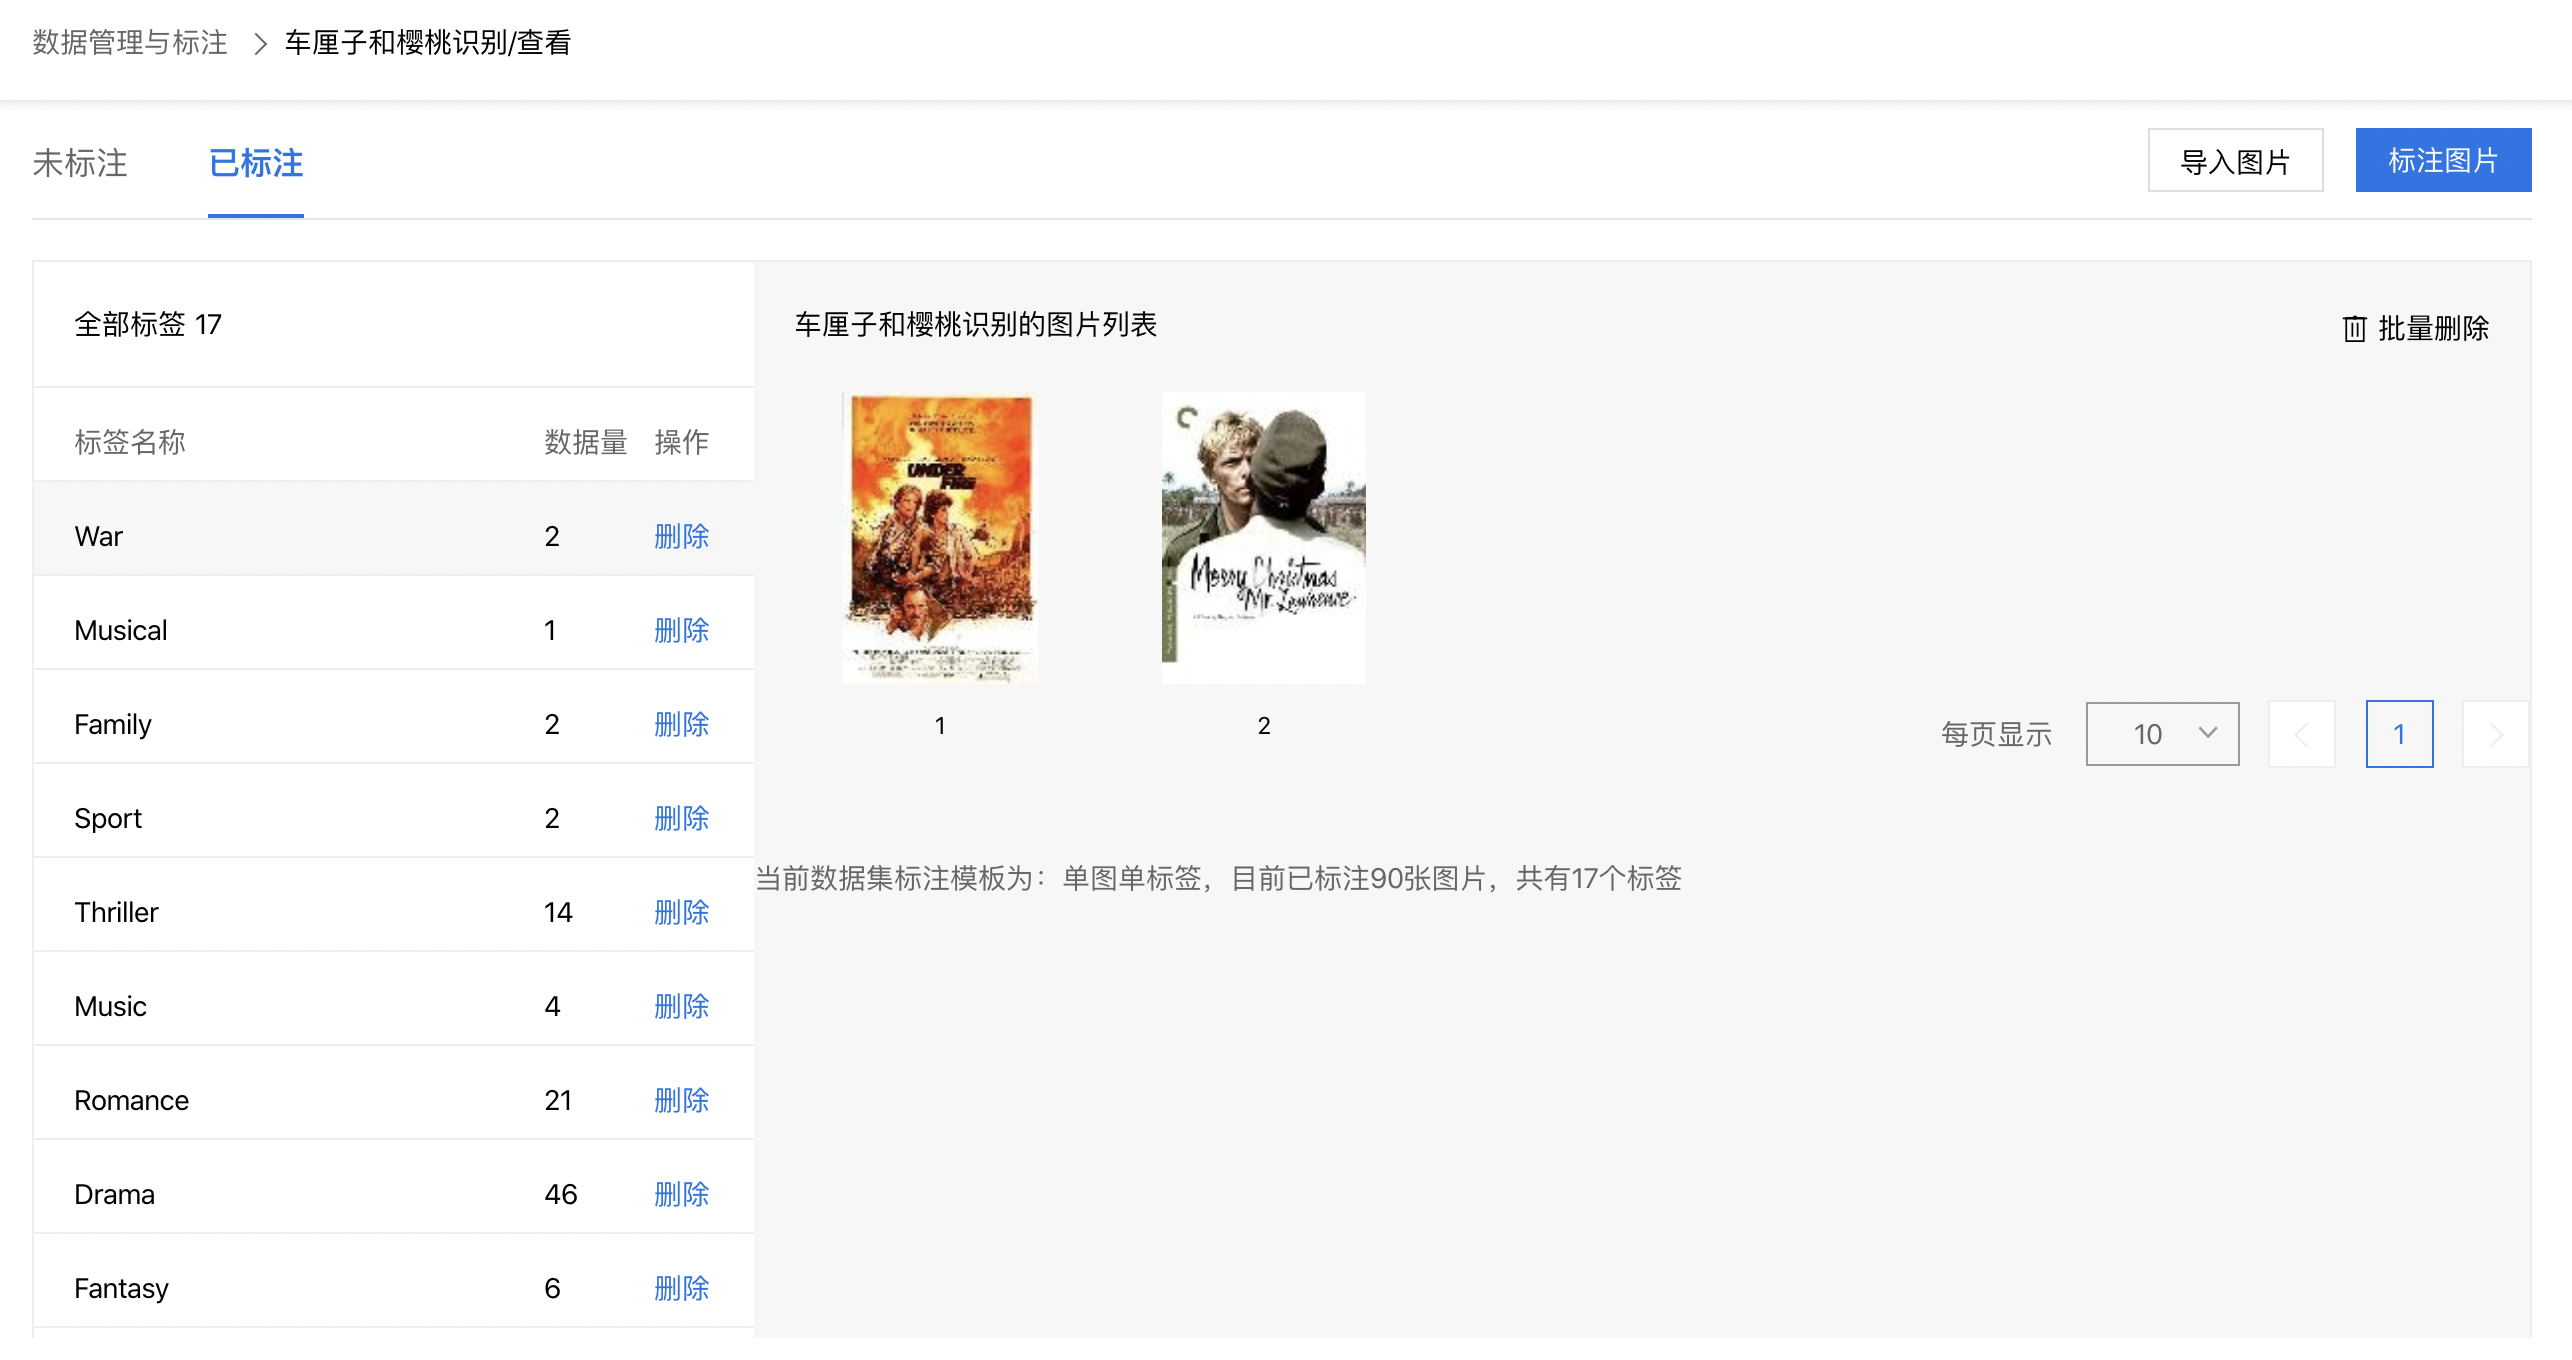Open the Merry Christmas Mr. Lawrence thumbnail

[x=1264, y=538]
